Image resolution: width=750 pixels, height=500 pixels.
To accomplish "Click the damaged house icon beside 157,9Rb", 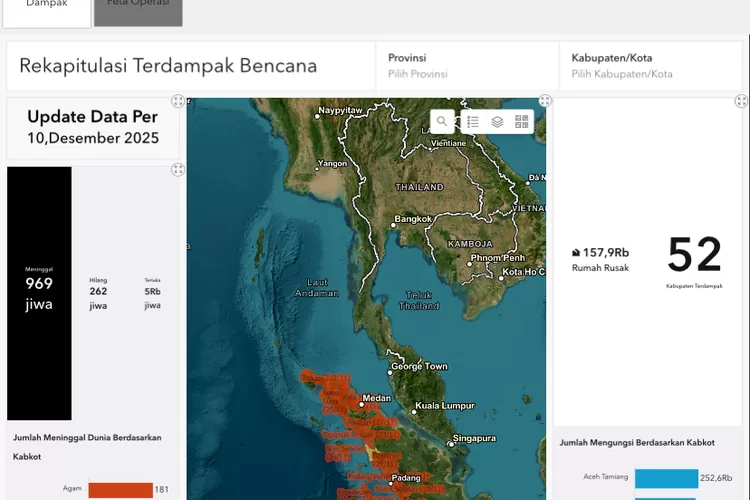I will [x=576, y=253].
